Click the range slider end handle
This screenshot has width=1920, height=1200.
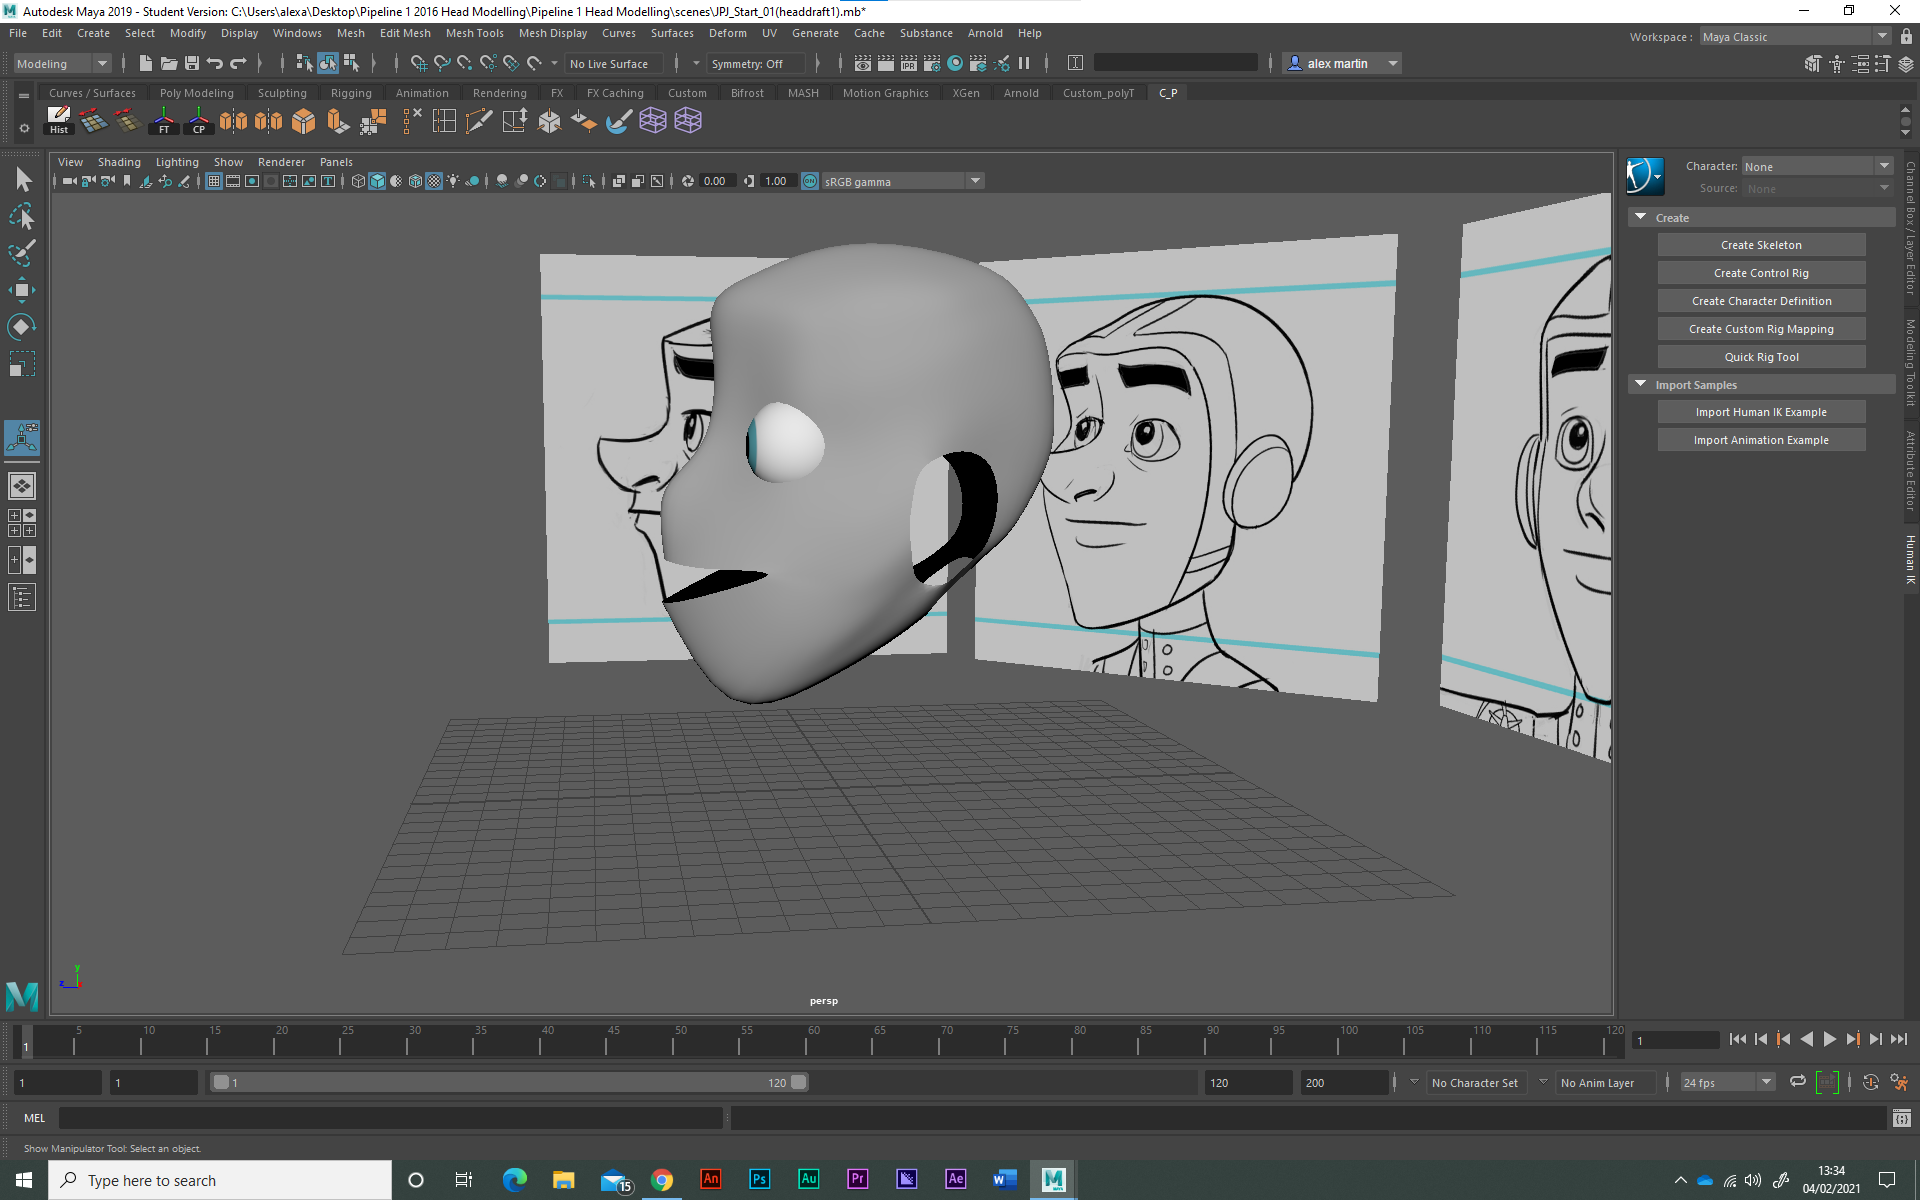point(799,1082)
